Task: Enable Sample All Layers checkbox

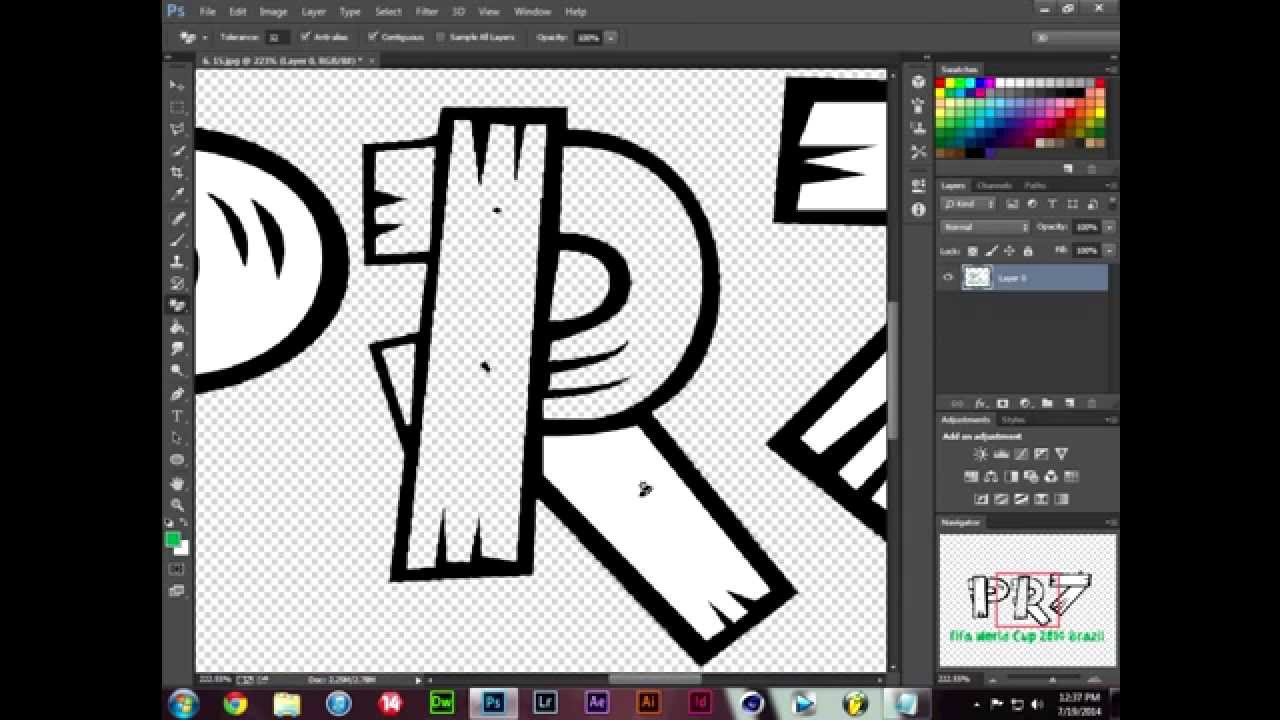Action: (x=441, y=37)
